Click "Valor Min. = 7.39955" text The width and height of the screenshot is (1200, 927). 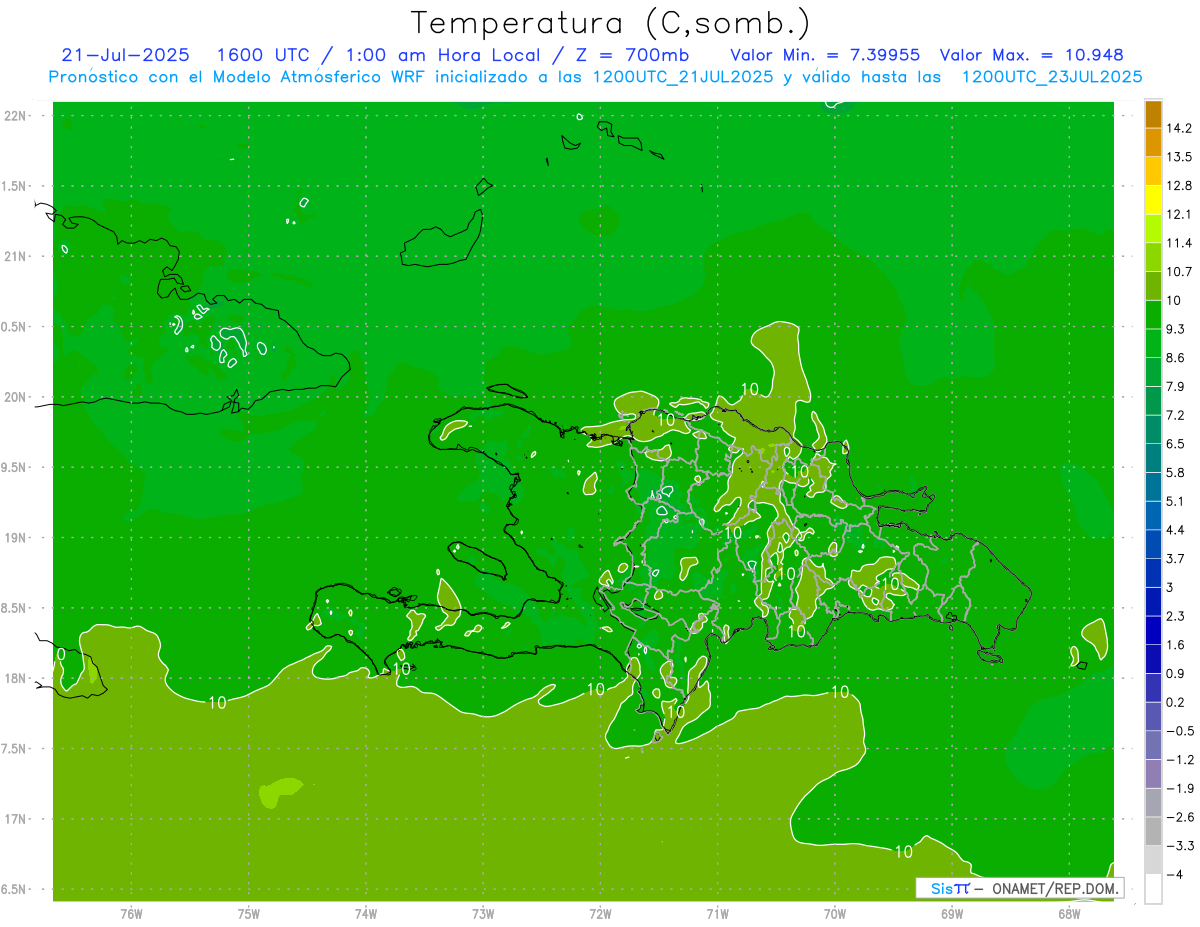pos(824,55)
